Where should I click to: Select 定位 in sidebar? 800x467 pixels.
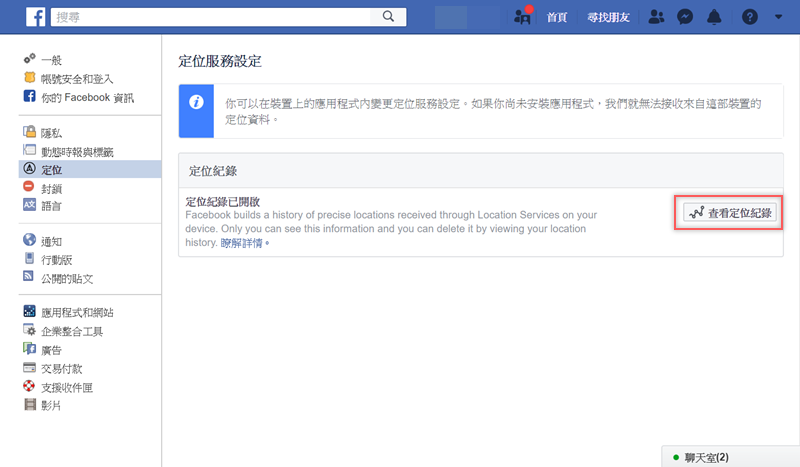pyautogui.click(x=52, y=169)
